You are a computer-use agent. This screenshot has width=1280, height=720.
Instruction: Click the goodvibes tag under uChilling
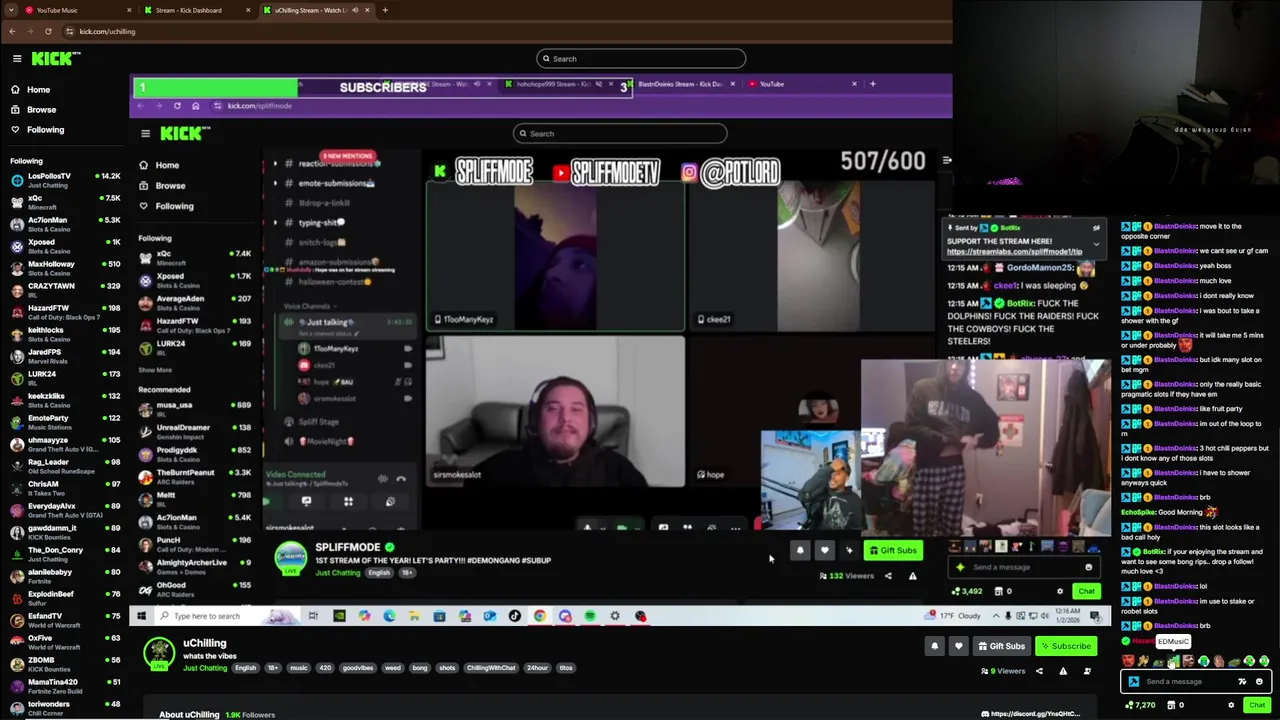[x=357, y=668]
